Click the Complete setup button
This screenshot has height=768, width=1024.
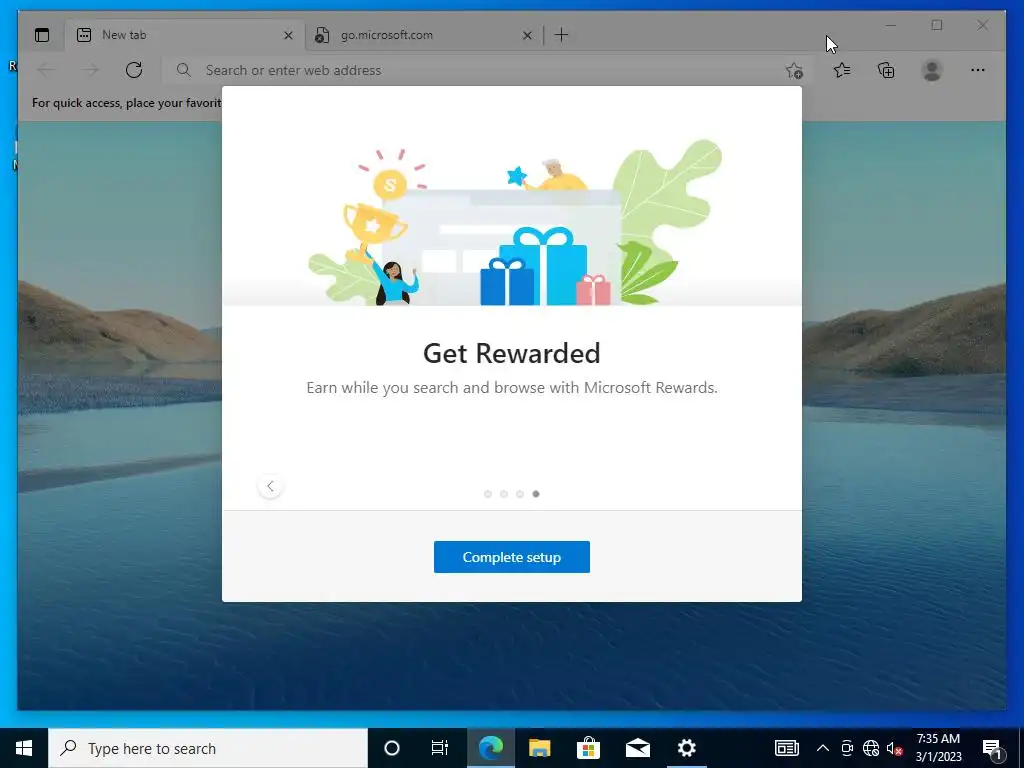tap(511, 557)
